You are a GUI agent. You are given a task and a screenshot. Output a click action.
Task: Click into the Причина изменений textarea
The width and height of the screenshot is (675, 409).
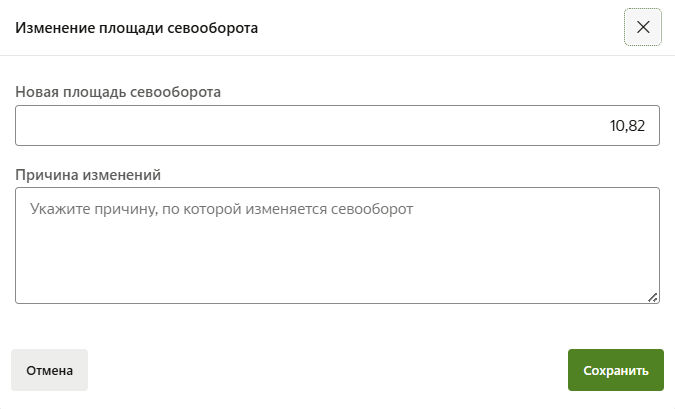click(337, 245)
